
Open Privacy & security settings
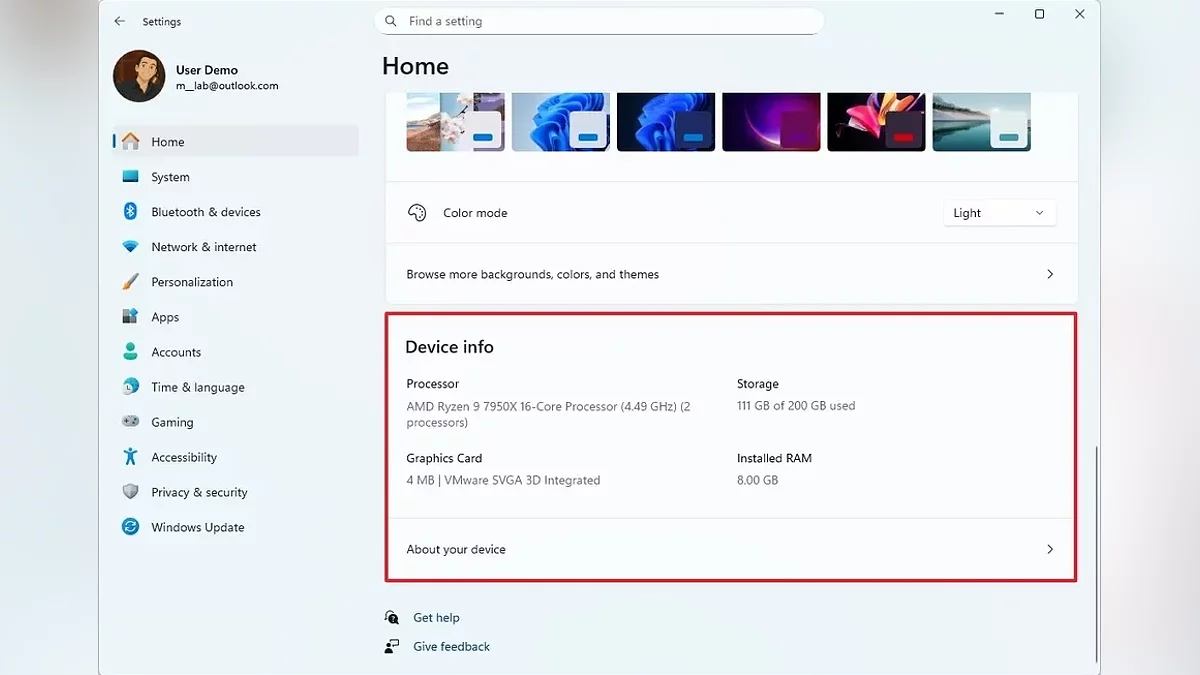[x=235, y=492]
